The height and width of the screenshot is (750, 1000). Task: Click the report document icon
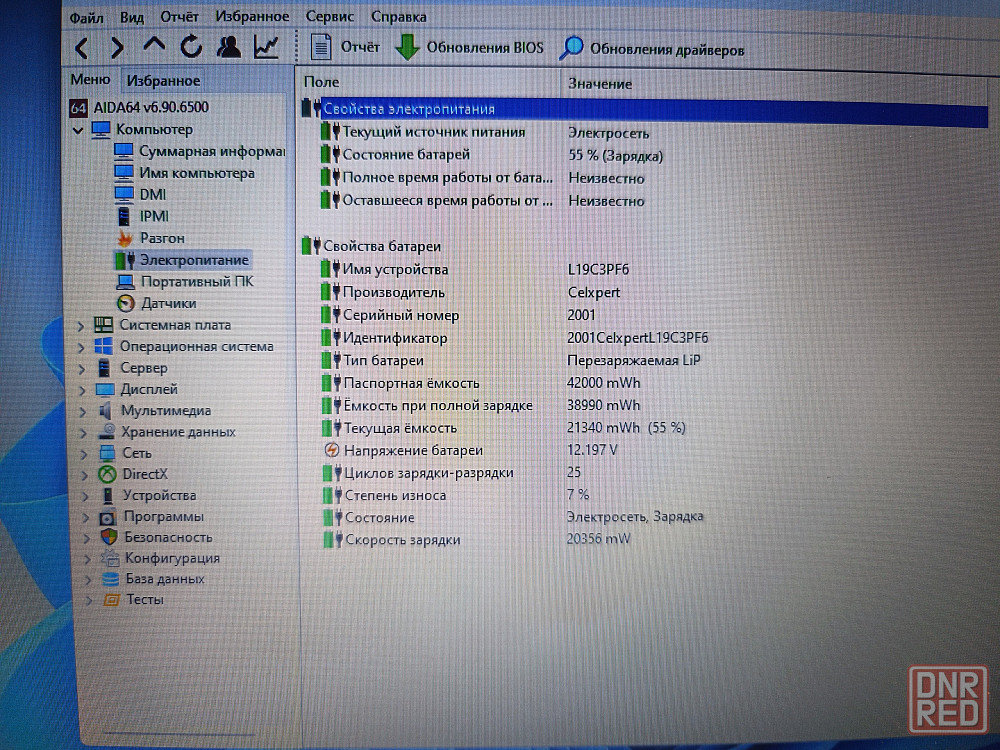pyautogui.click(x=321, y=47)
